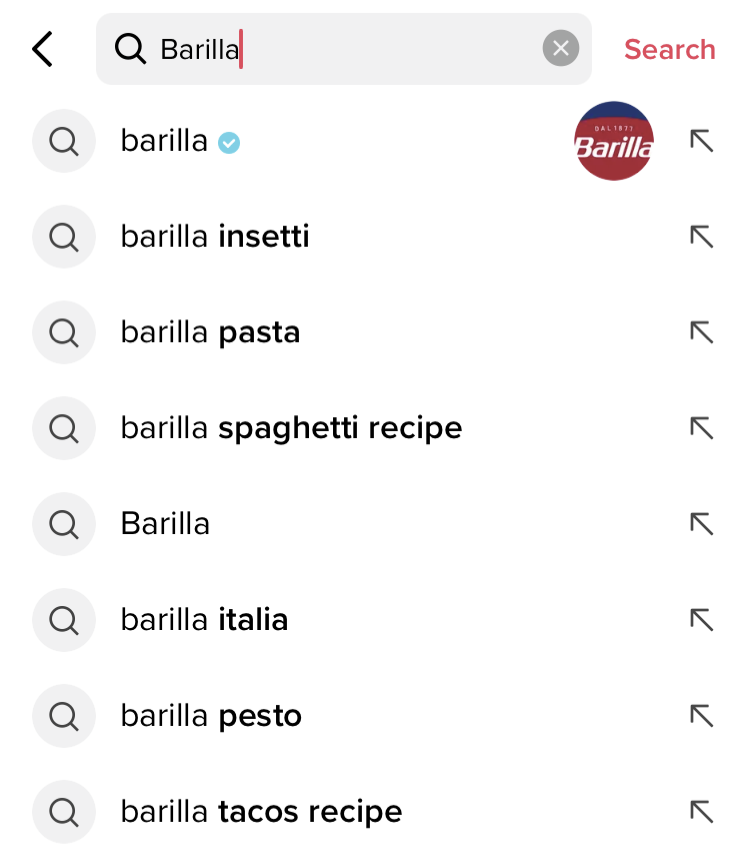Tap the arrow icon next to 'barilla pesto'
The image size is (750, 858).
coord(702,717)
